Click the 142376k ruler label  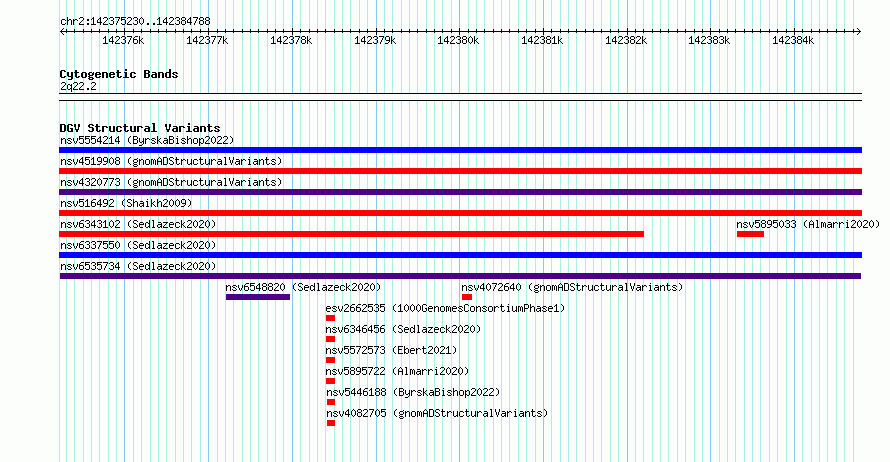click(123, 40)
